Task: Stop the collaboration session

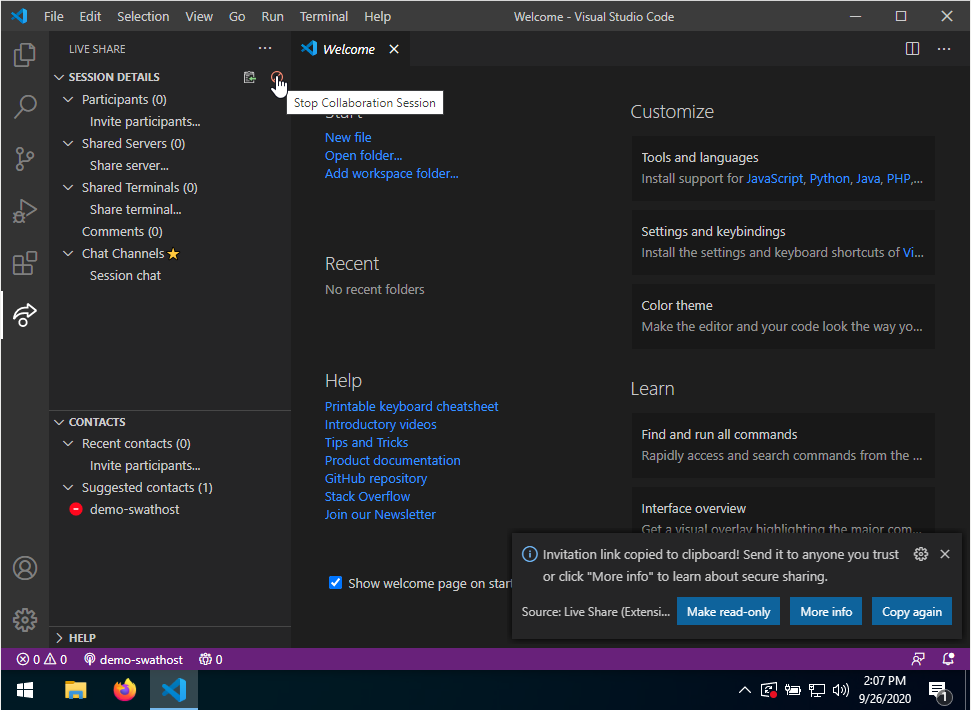Action: pyautogui.click(x=277, y=77)
